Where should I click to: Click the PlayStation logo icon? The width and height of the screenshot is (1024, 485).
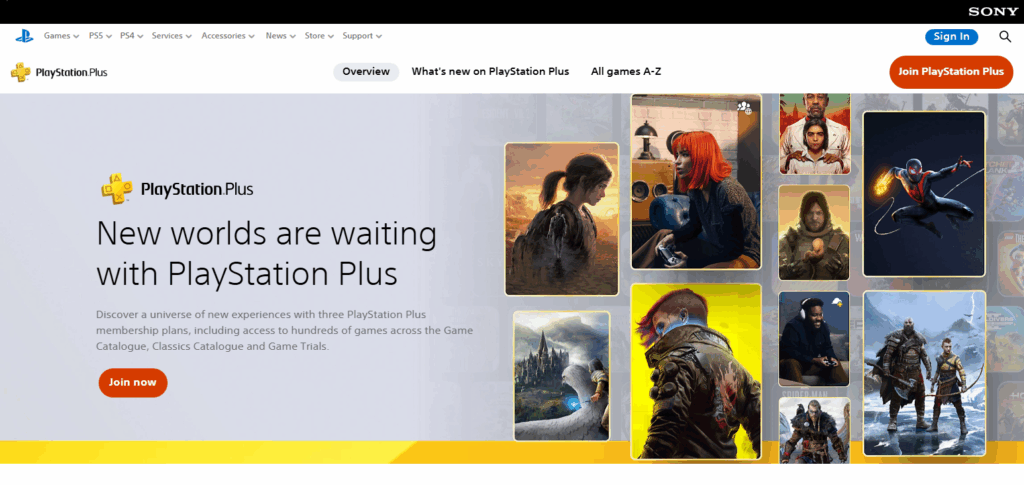click(x=24, y=37)
